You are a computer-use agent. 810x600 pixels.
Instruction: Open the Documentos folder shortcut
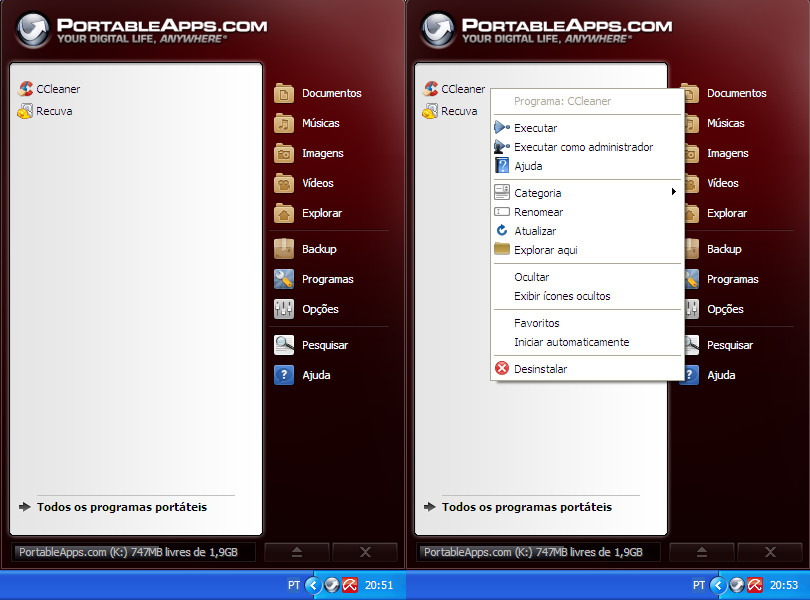coord(333,93)
